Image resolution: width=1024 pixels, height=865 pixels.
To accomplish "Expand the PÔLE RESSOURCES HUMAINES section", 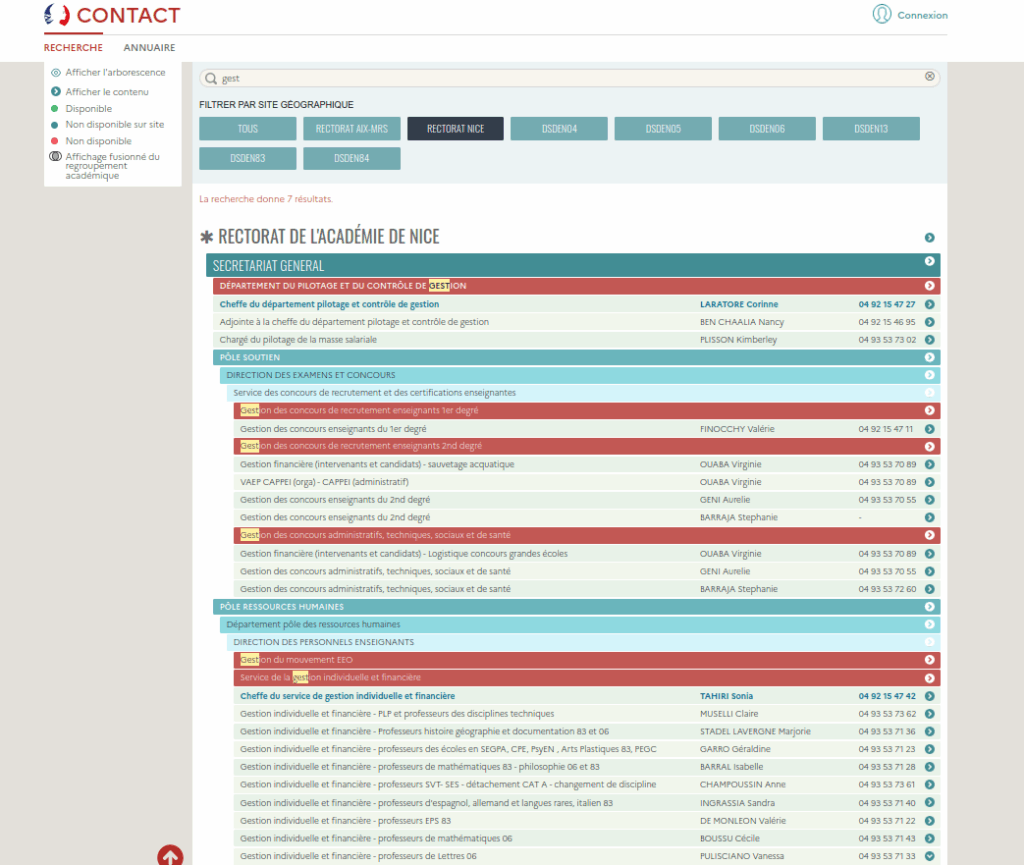I will pos(929,607).
